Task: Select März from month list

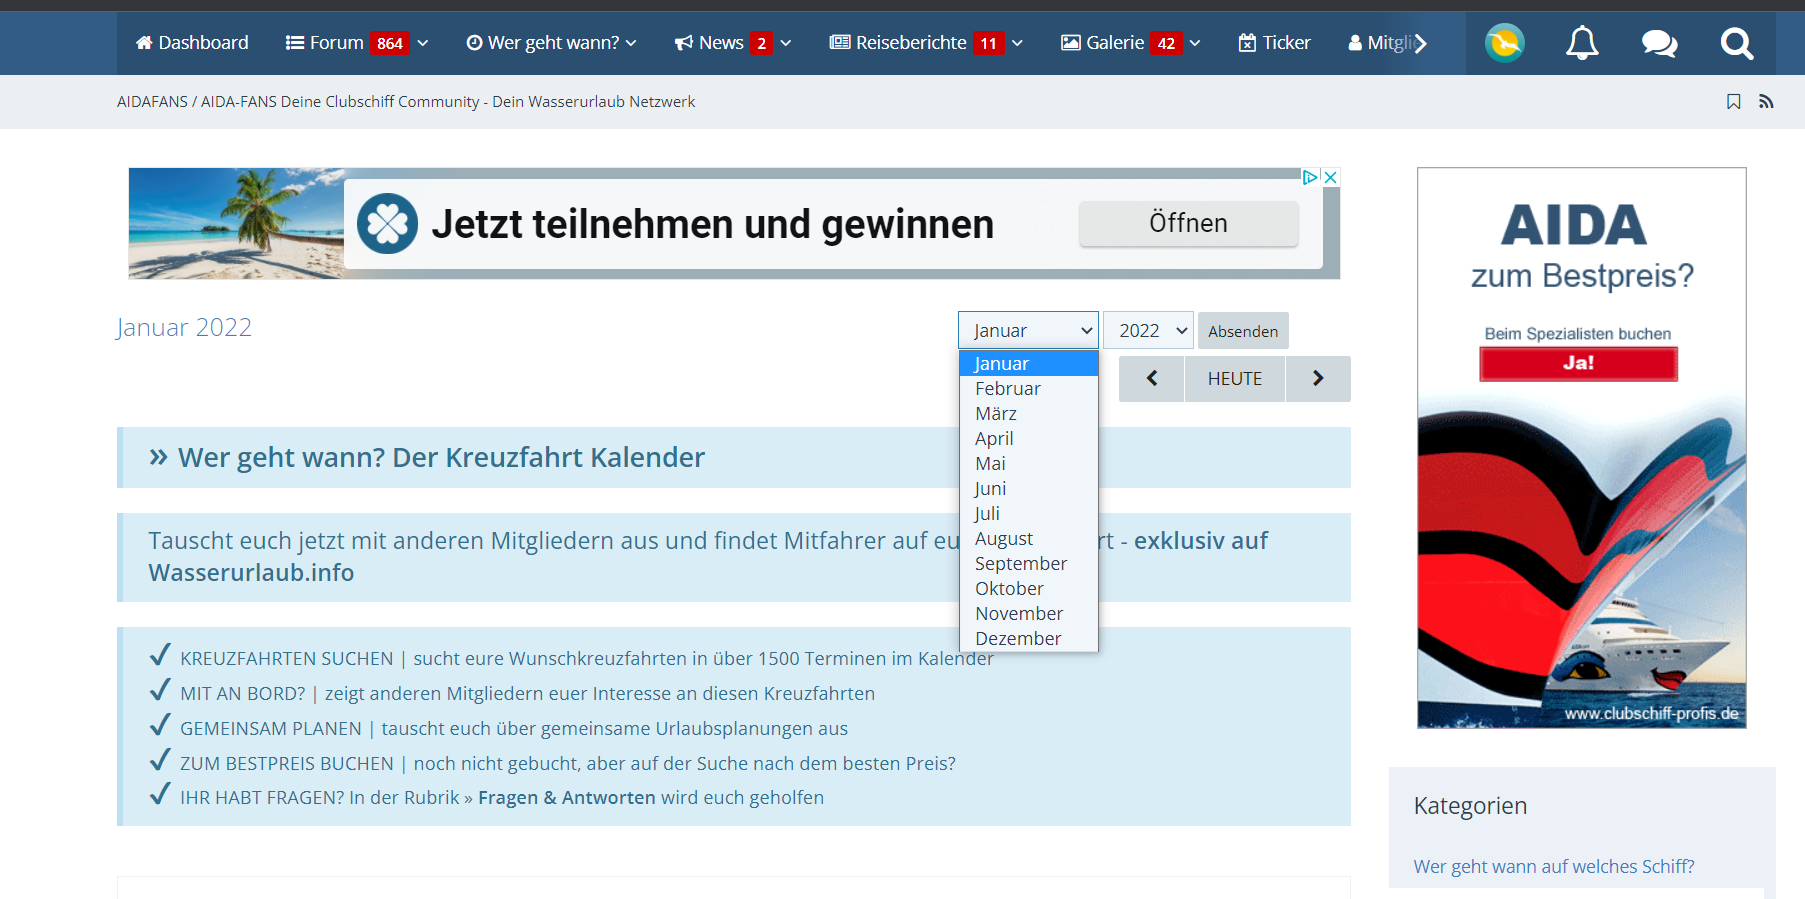Action: pyautogui.click(x=996, y=414)
